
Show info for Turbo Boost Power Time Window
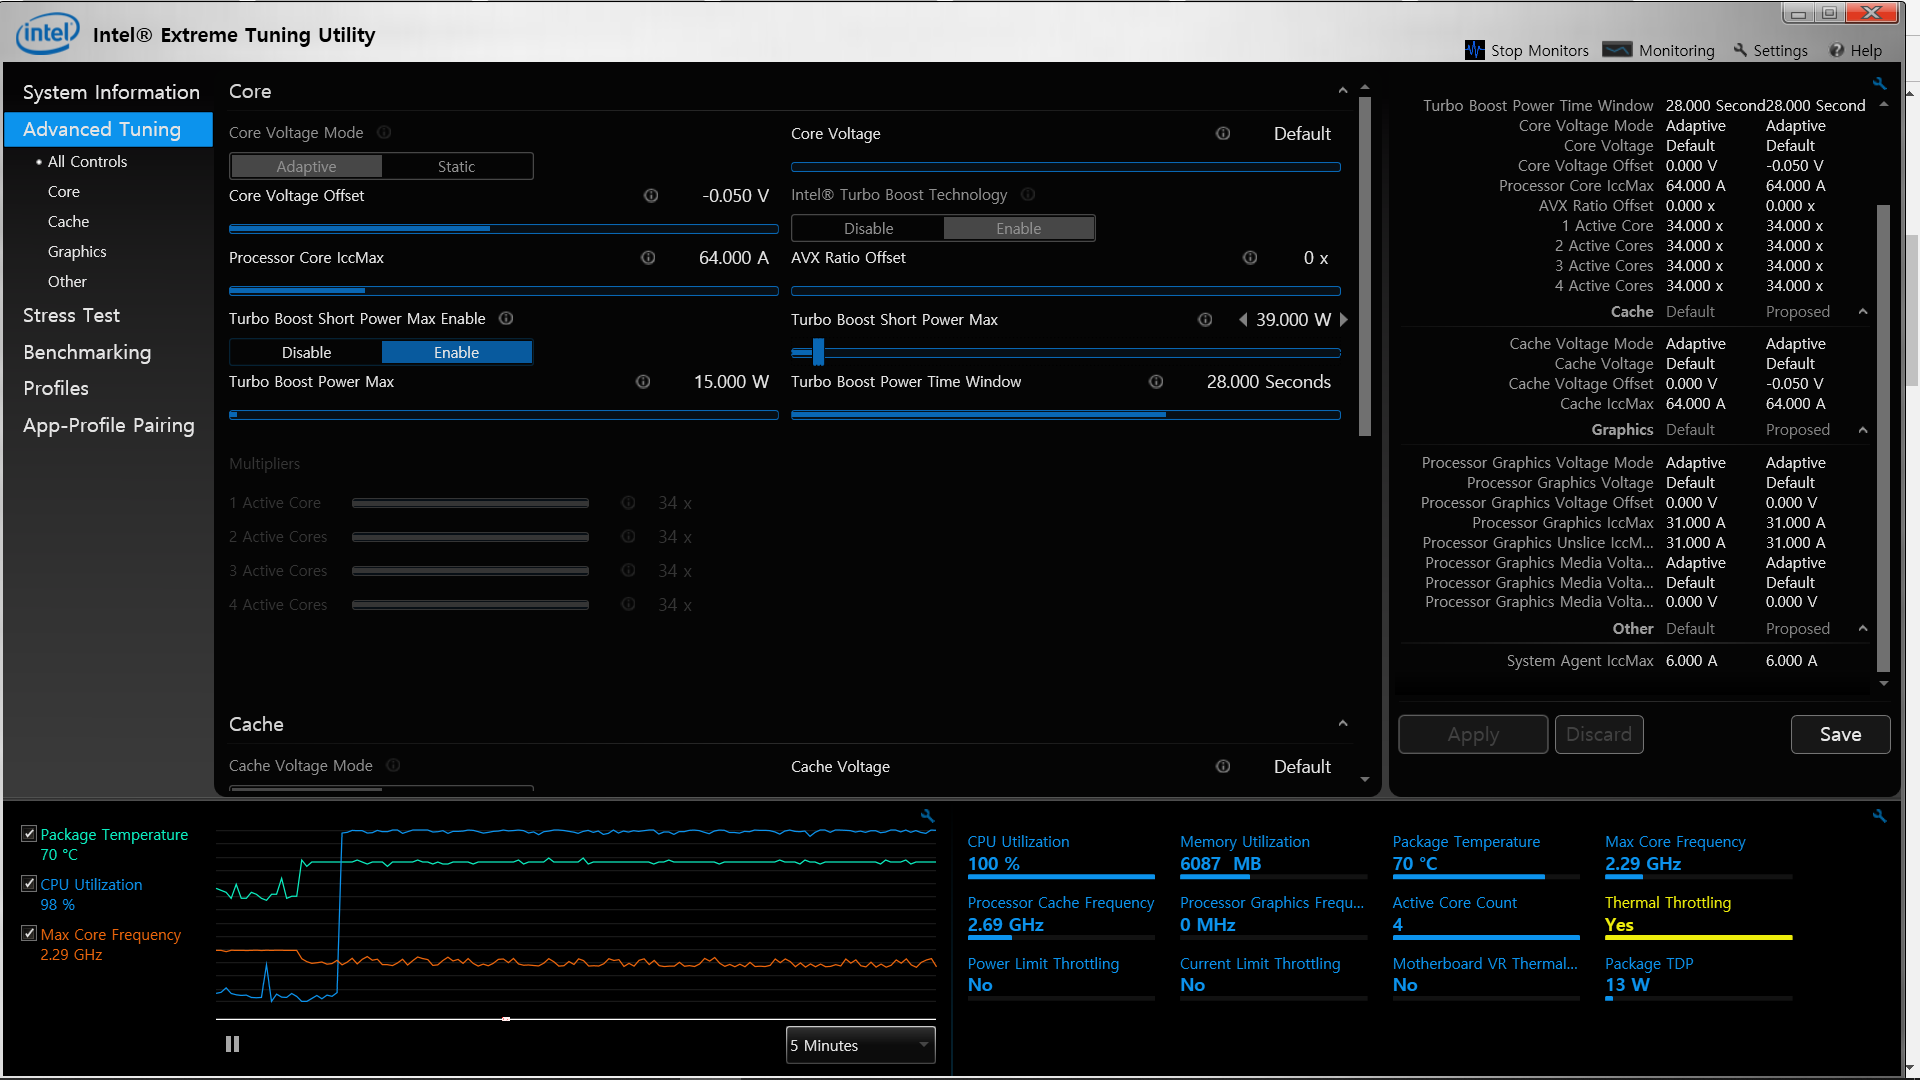1156,381
